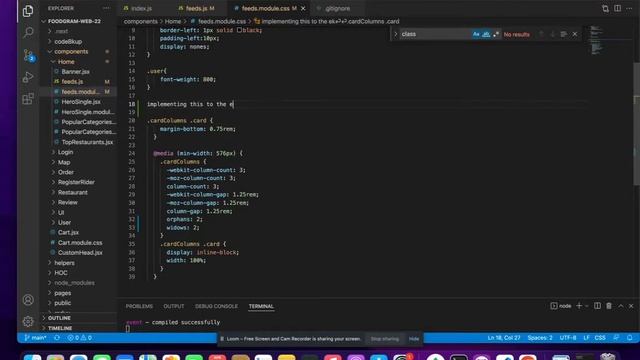Screen dimensions: 640x360
Task: Expand the replace field in find widget
Action: (395, 34)
